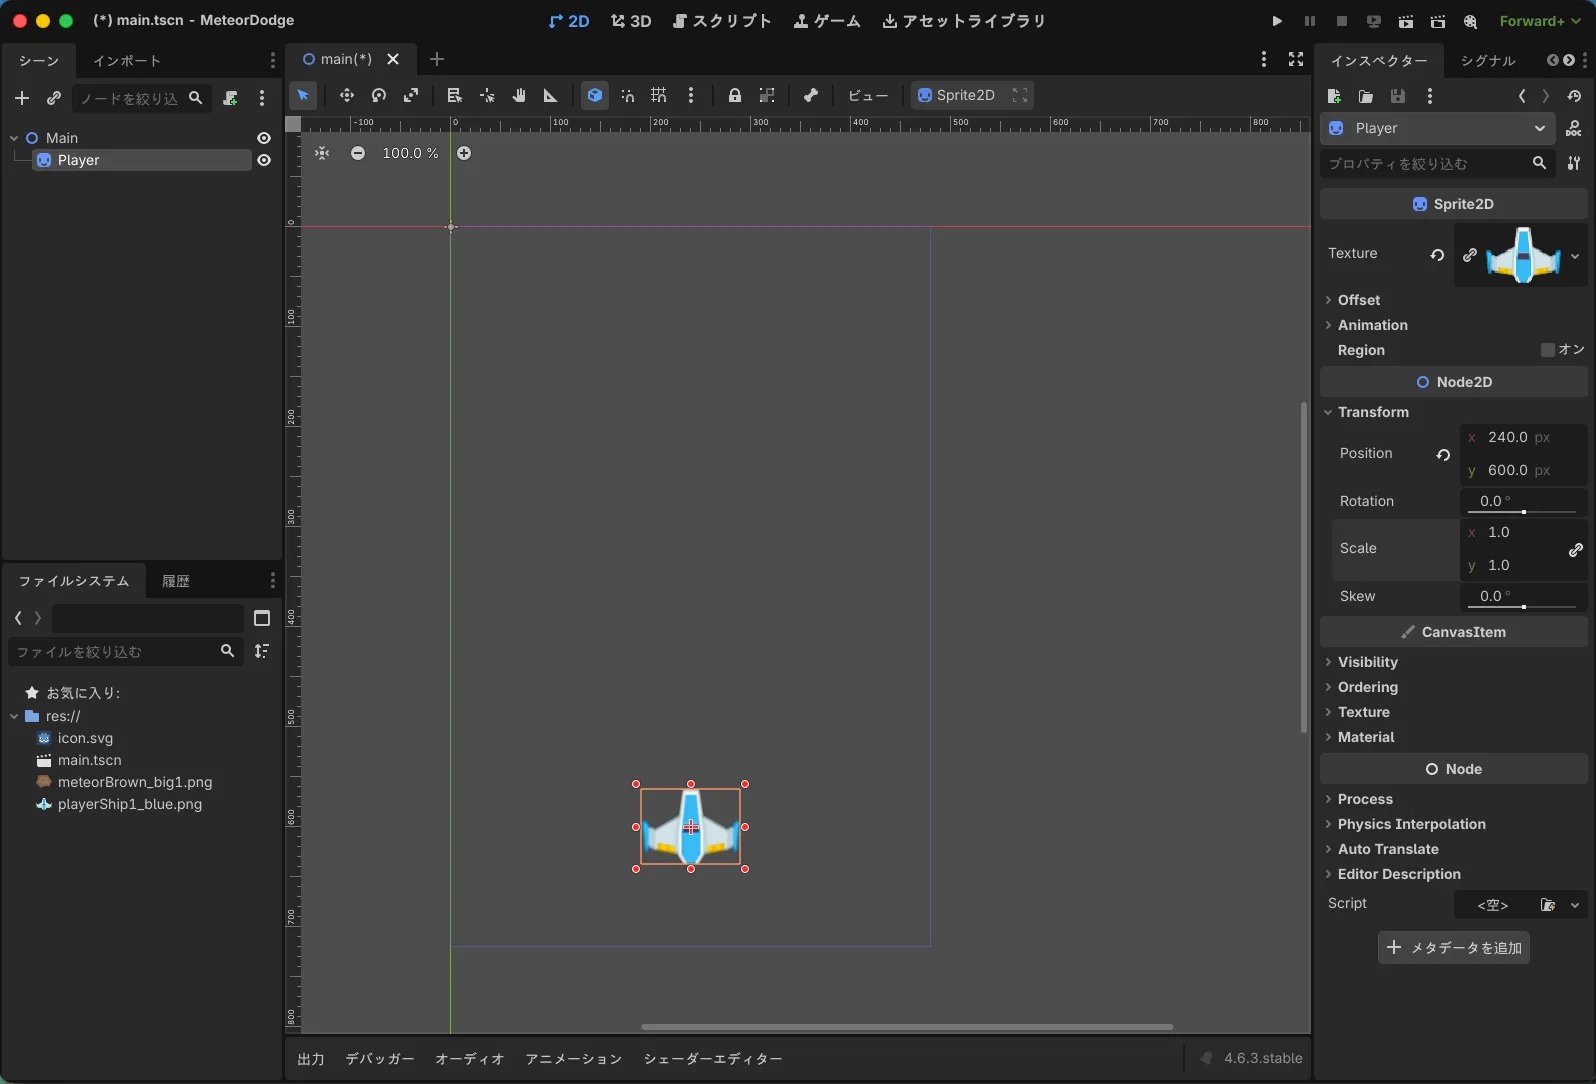Open the movie maker mode icon

1470,21
